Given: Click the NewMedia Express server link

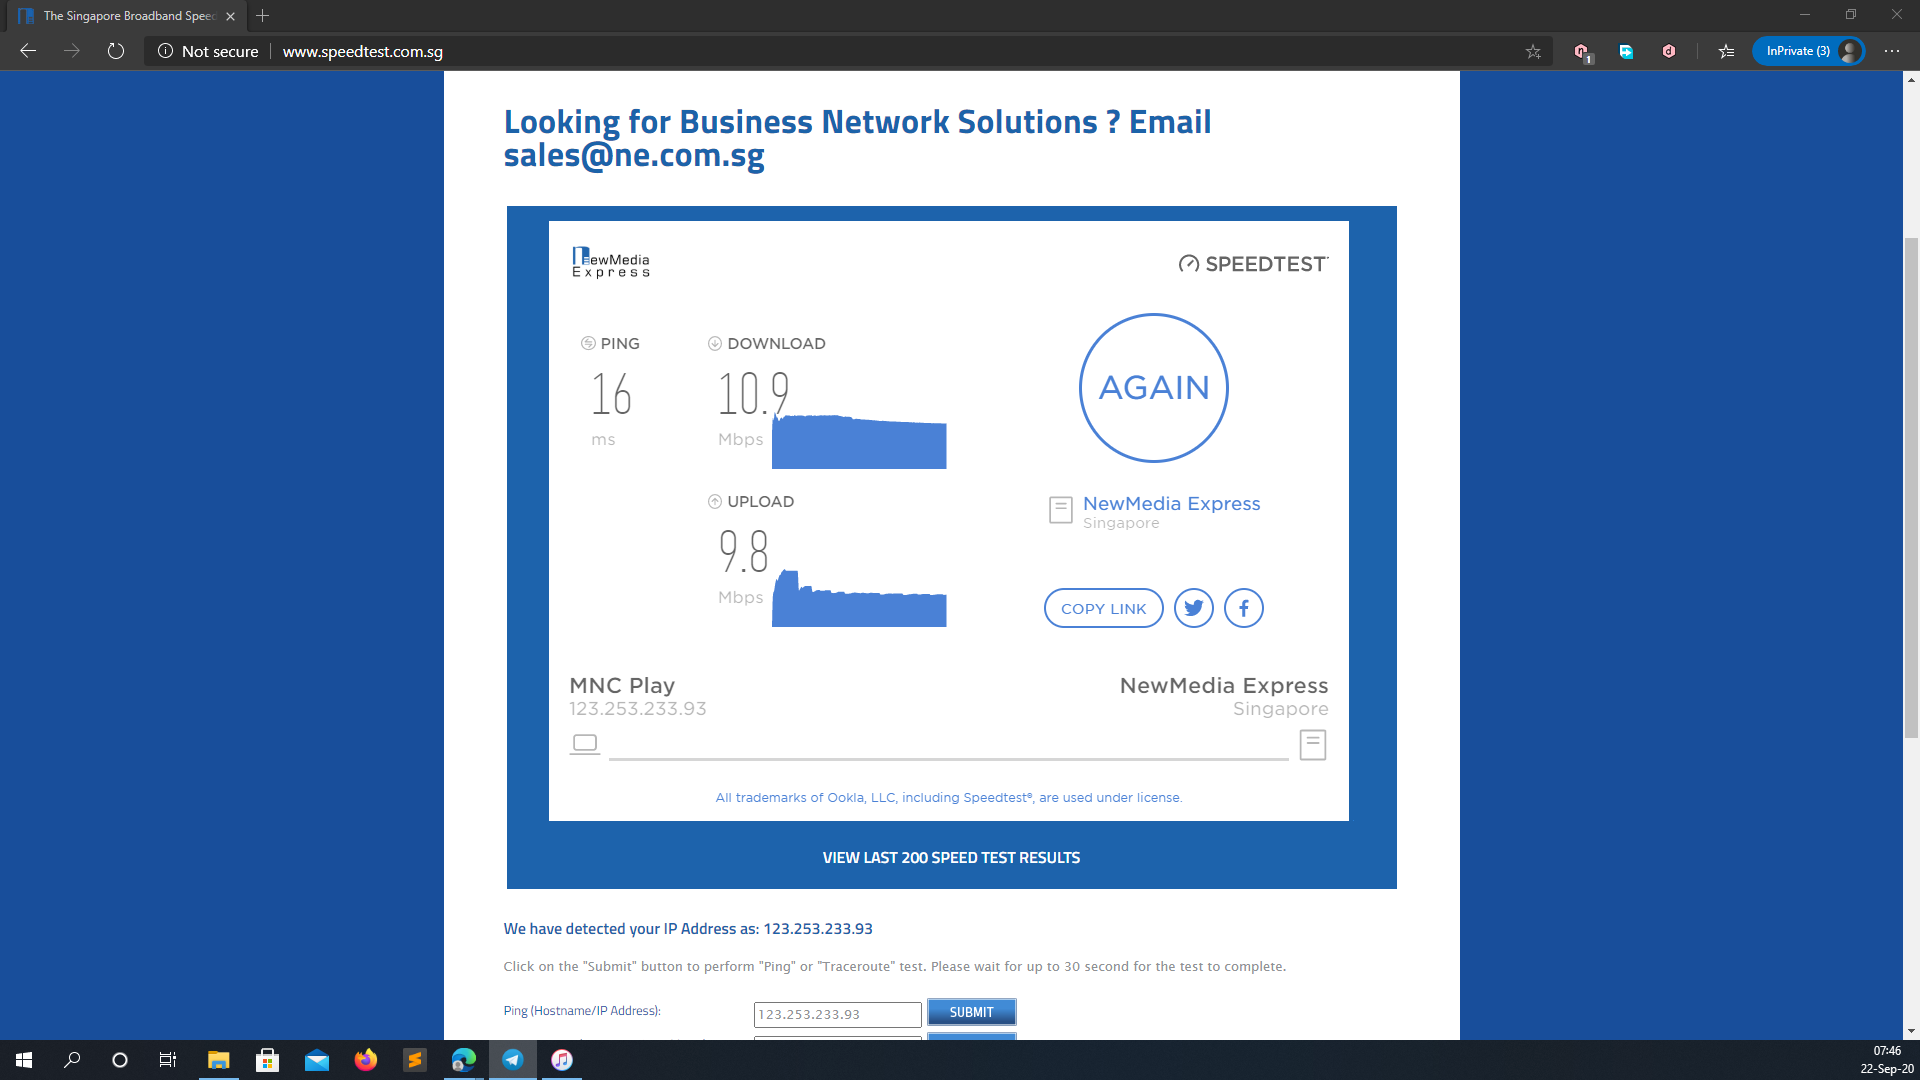Looking at the screenshot, I should click(1171, 503).
